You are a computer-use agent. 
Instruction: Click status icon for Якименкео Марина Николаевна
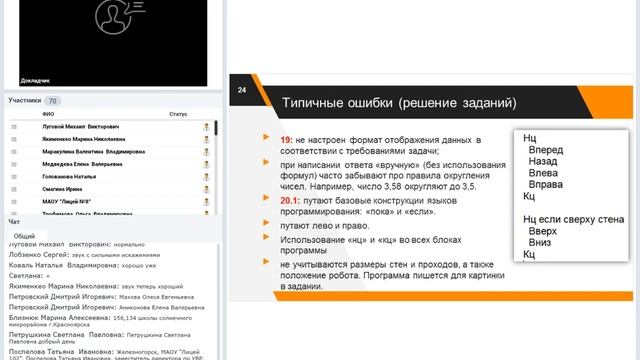tap(207, 140)
